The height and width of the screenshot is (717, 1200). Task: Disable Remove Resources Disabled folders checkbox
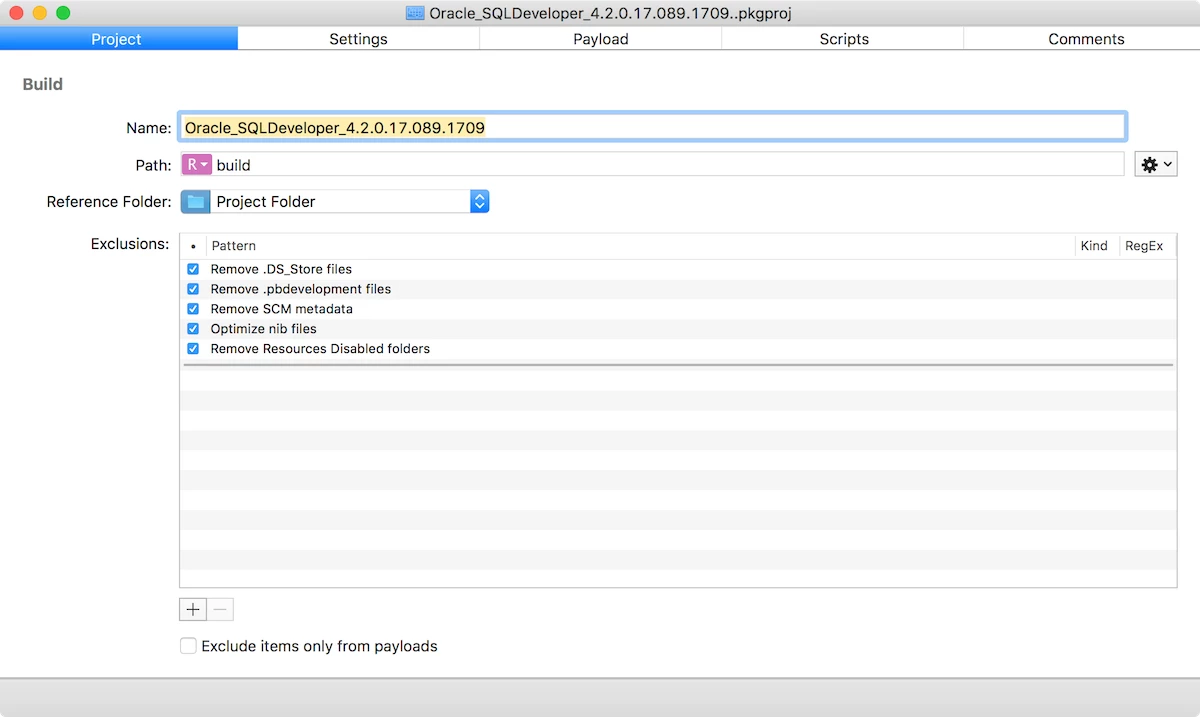click(x=193, y=349)
